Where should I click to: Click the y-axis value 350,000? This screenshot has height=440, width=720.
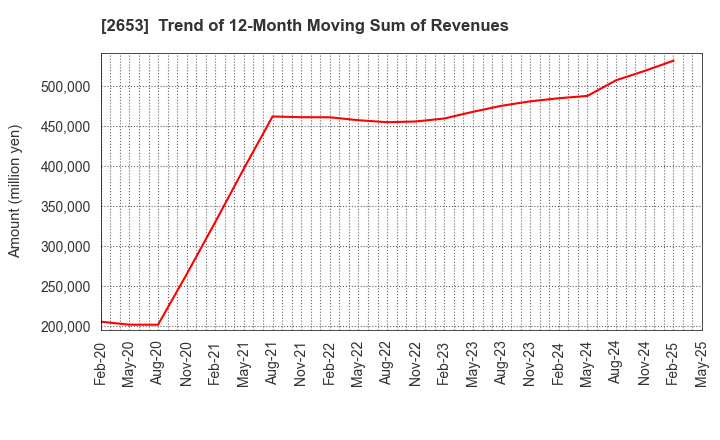65,207
